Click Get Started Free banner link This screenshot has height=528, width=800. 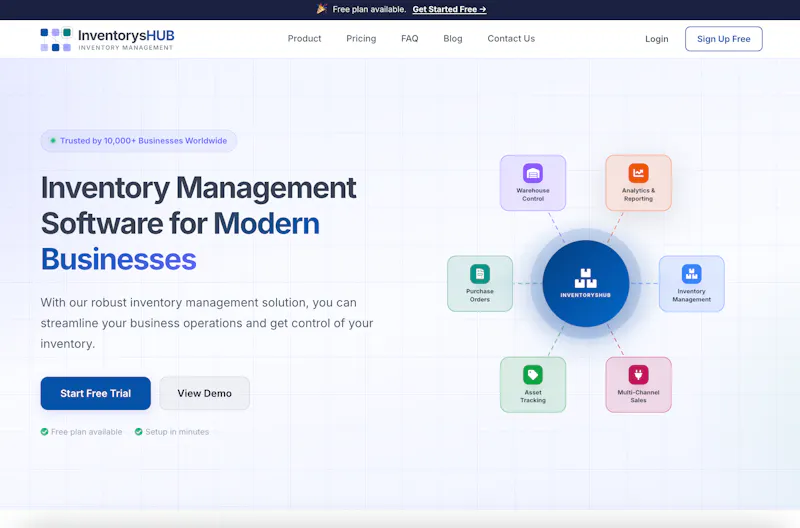tap(449, 9)
